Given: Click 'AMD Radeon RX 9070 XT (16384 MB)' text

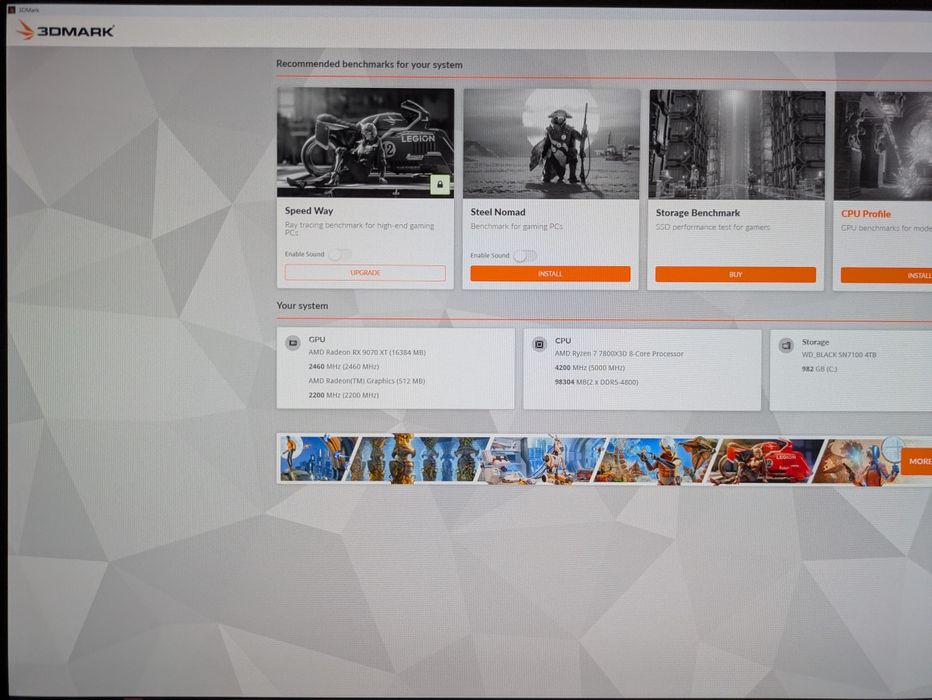Looking at the screenshot, I should pos(367,352).
